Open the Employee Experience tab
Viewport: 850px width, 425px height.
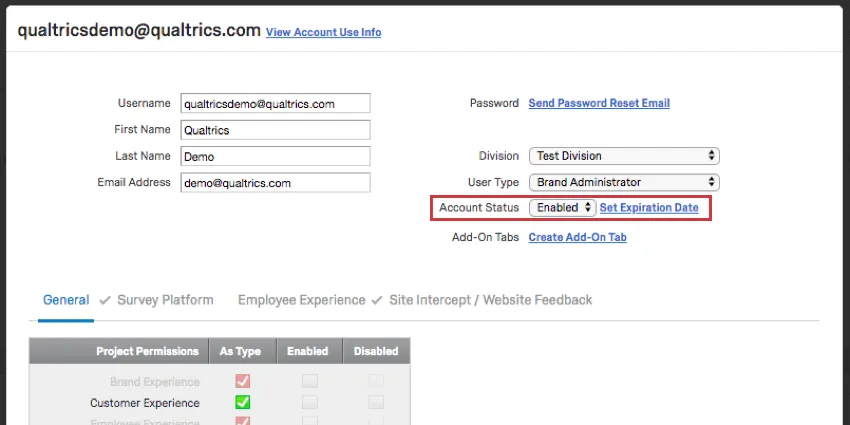click(x=301, y=300)
